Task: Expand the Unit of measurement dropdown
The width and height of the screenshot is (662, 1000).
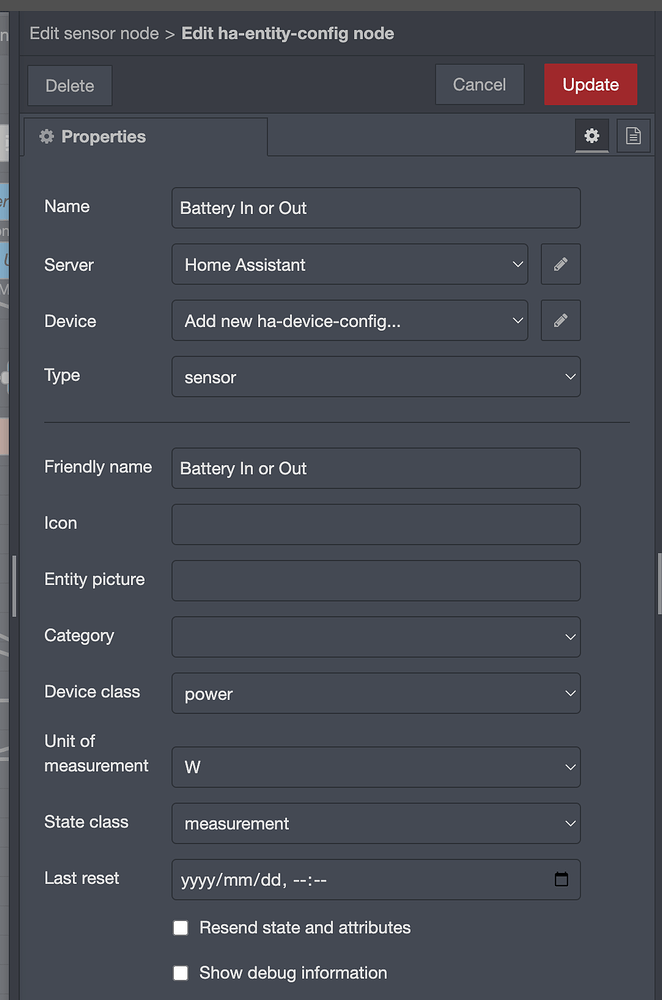Action: pyautogui.click(x=376, y=767)
